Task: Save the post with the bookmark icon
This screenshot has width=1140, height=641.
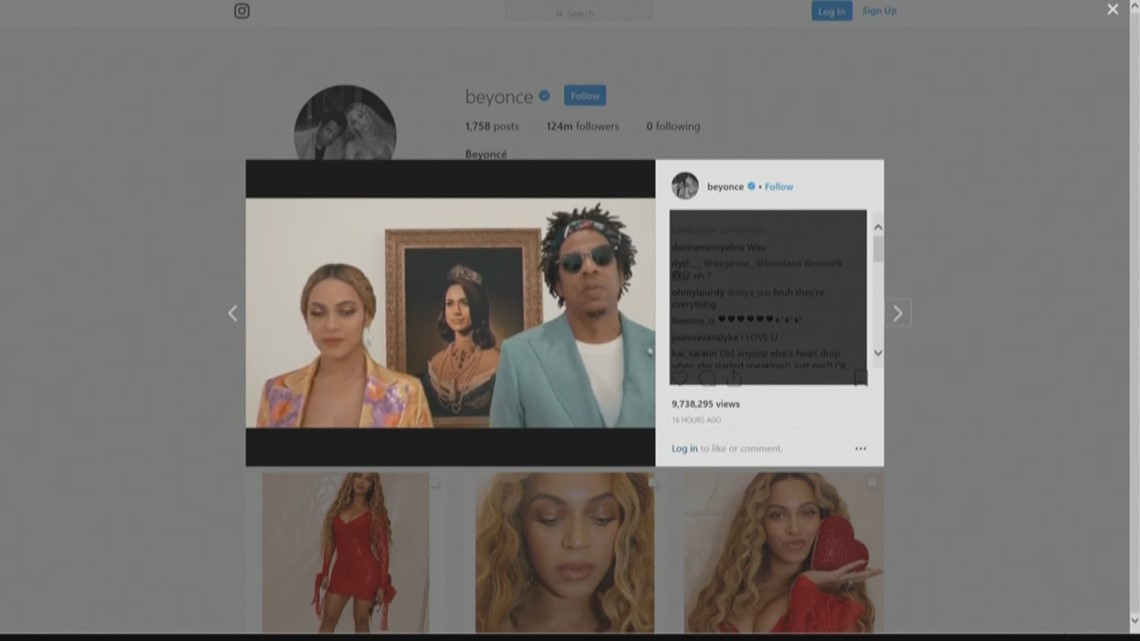Action: (860, 378)
